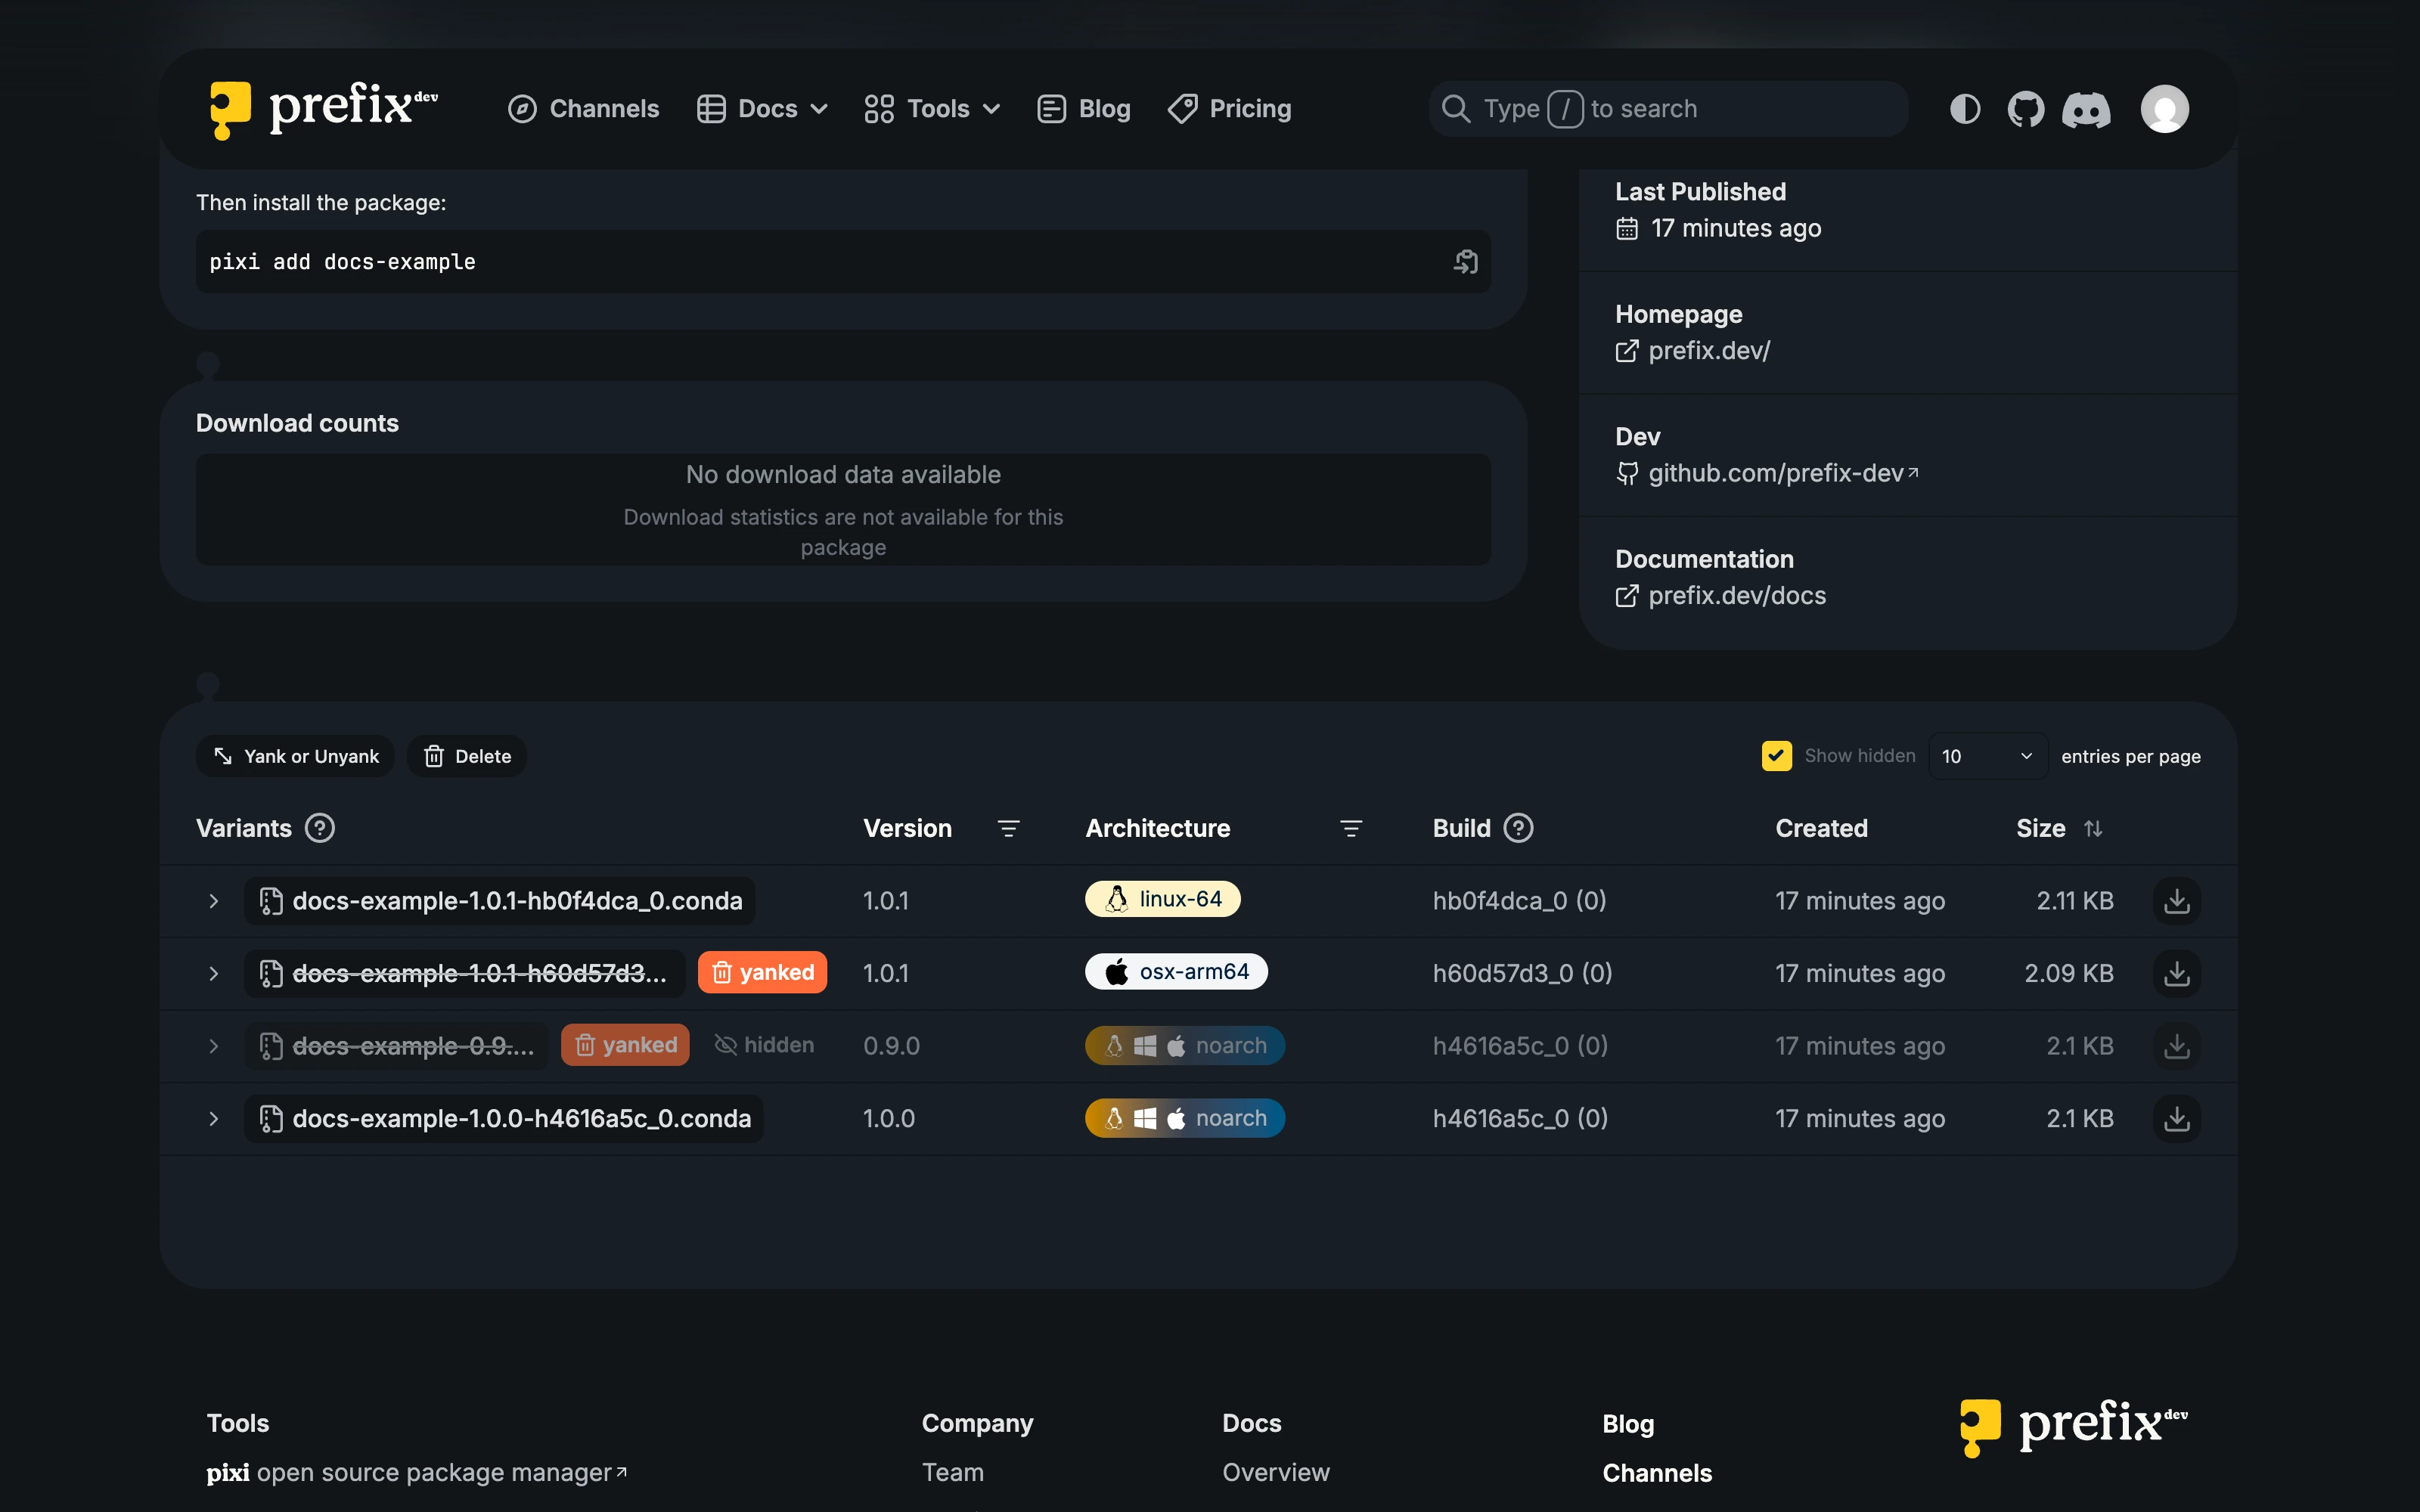Image resolution: width=2420 pixels, height=1512 pixels.
Task: Click build h60d57d3_0 (0) cell
Action: [1522, 973]
